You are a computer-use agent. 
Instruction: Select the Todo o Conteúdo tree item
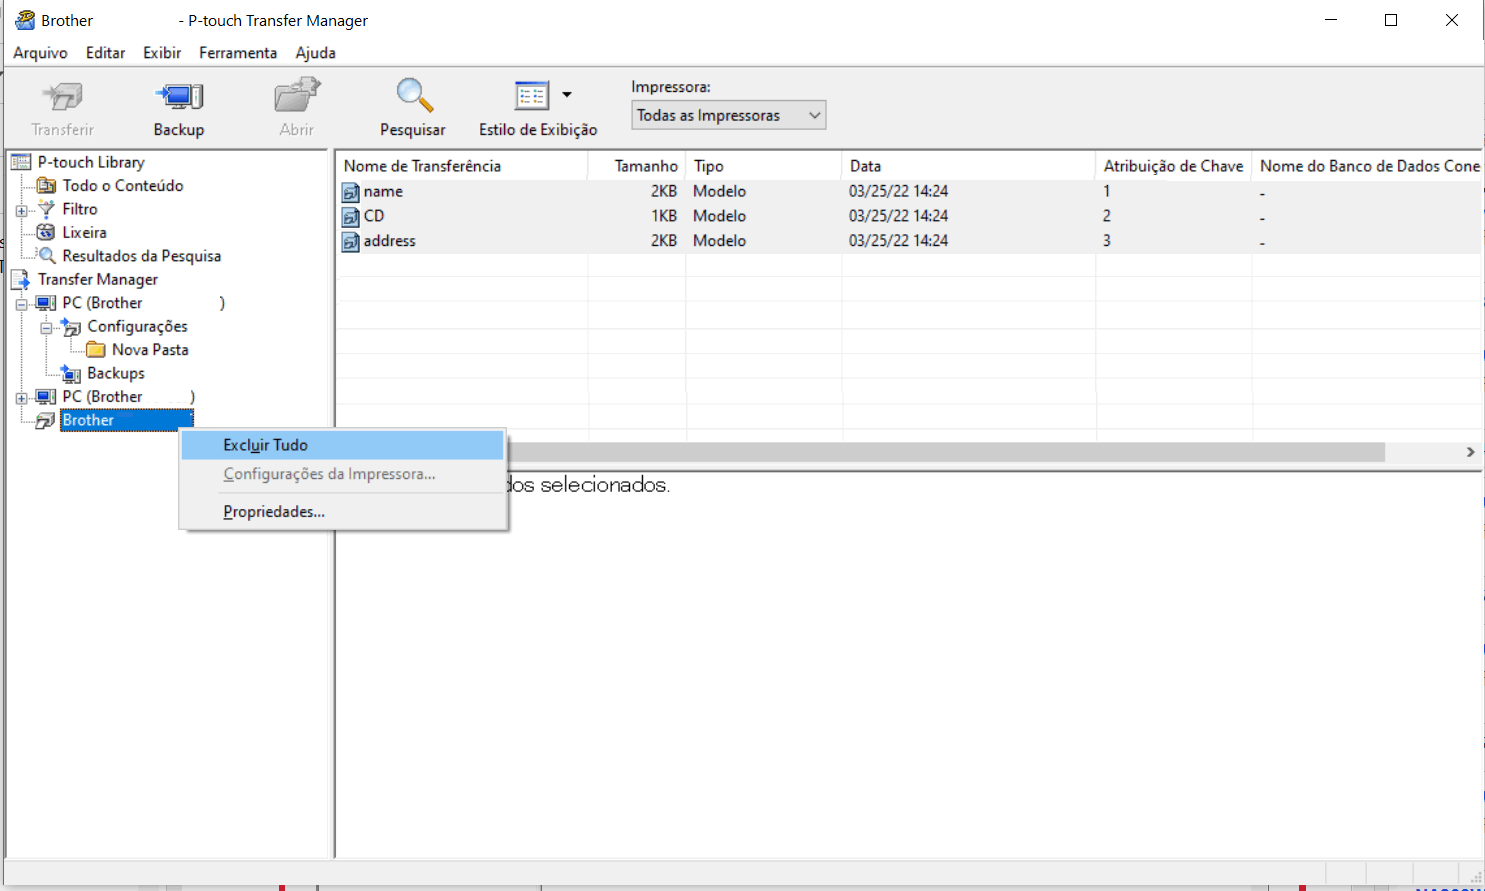123,185
